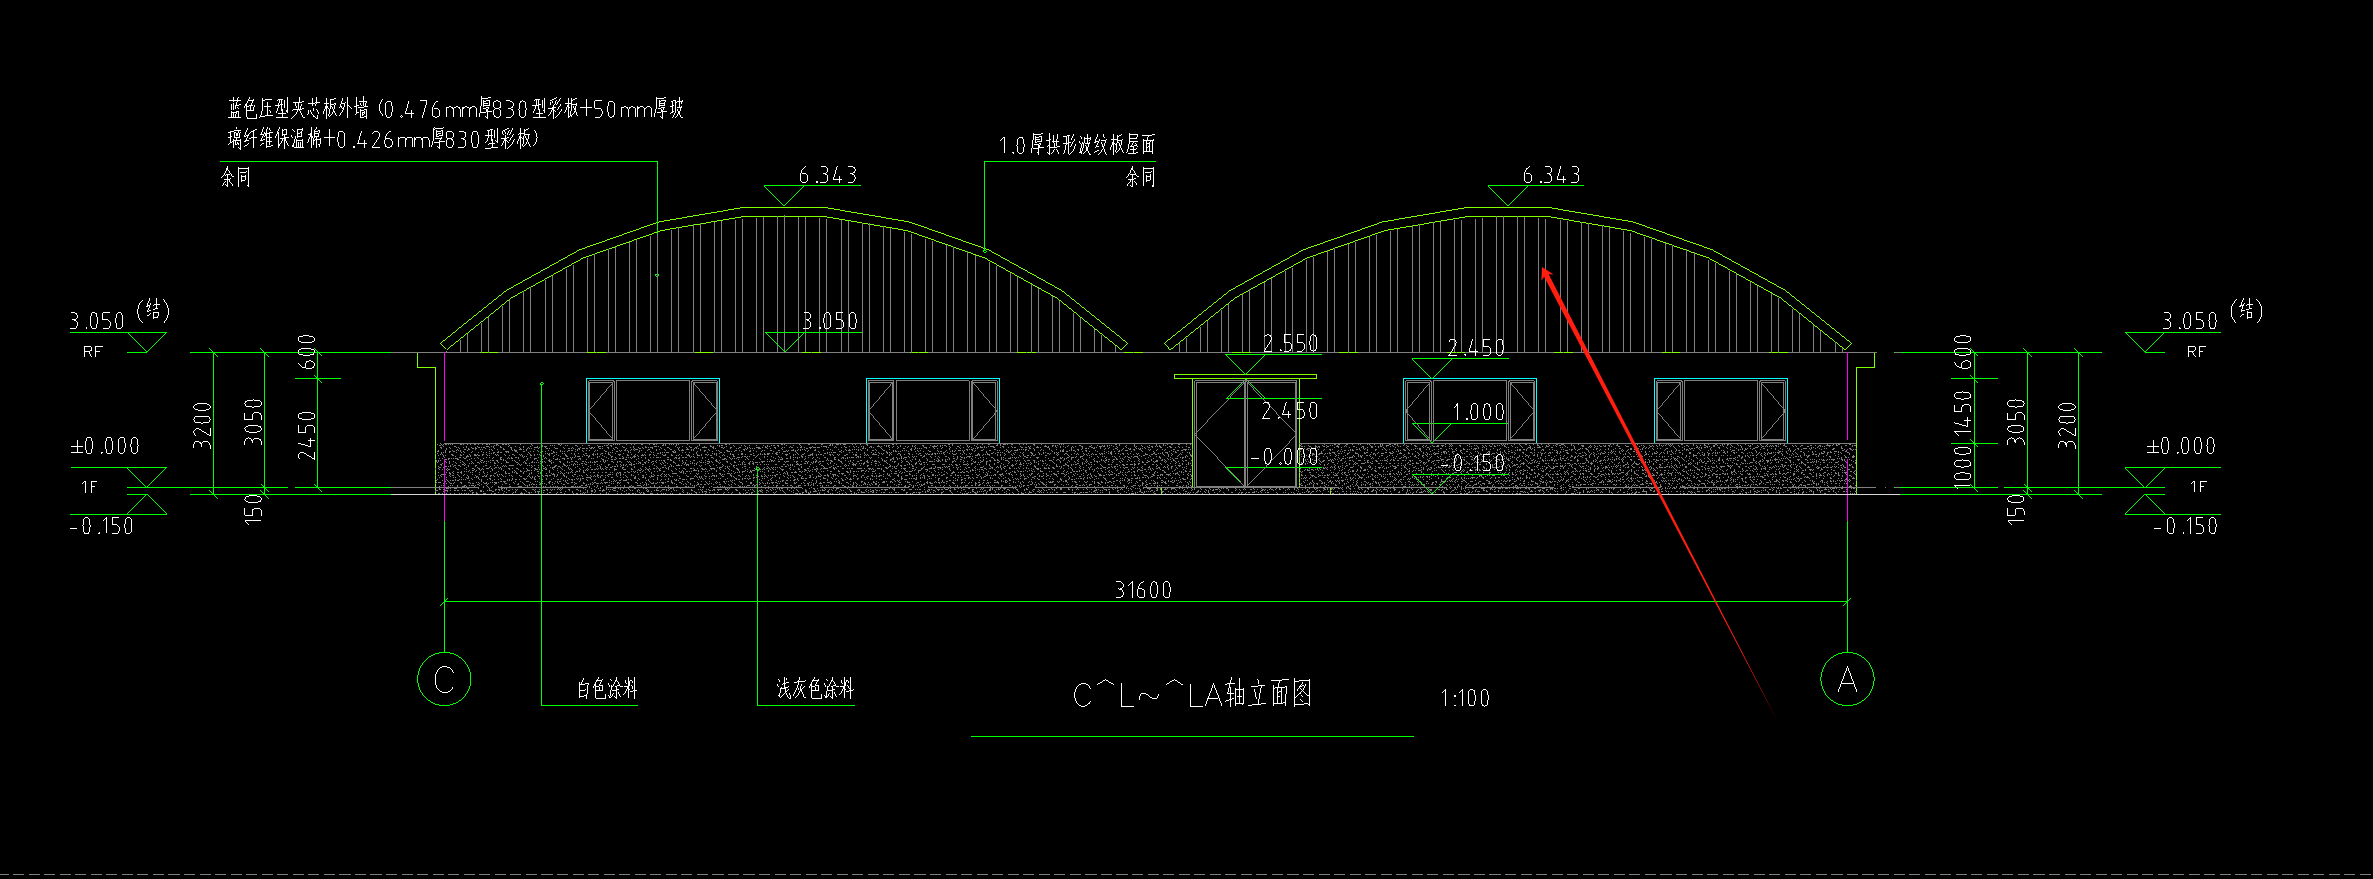Click the 1.0厚拱形波纹板屋面 roof annotation
The height and width of the screenshot is (879, 2373).
tap(1077, 145)
